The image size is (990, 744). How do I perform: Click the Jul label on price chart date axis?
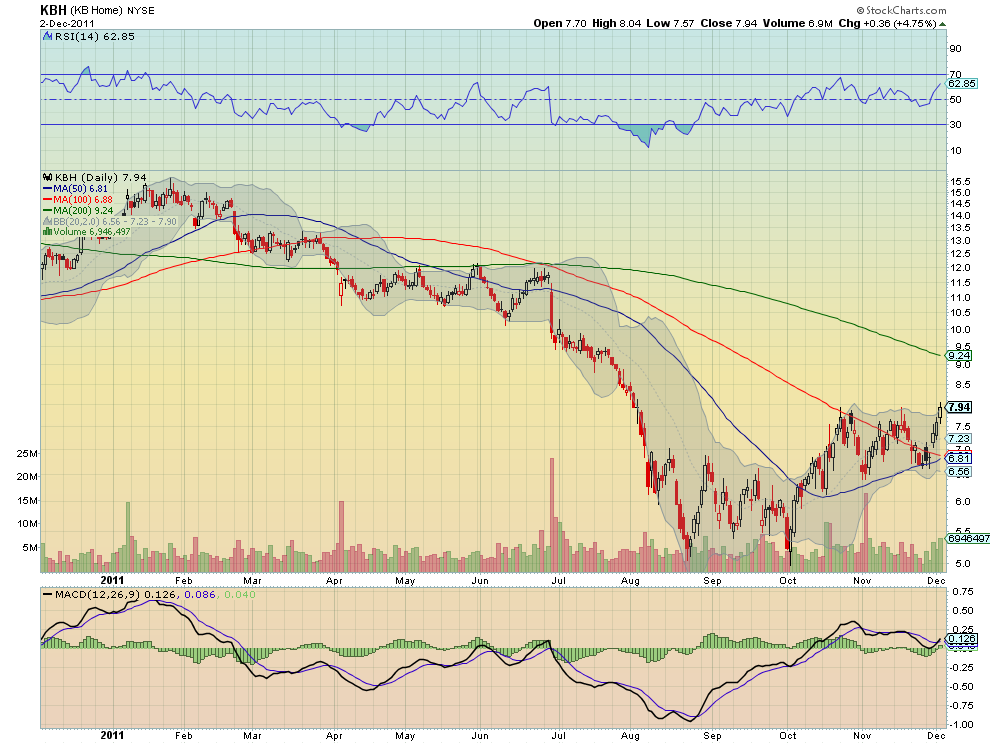558,580
